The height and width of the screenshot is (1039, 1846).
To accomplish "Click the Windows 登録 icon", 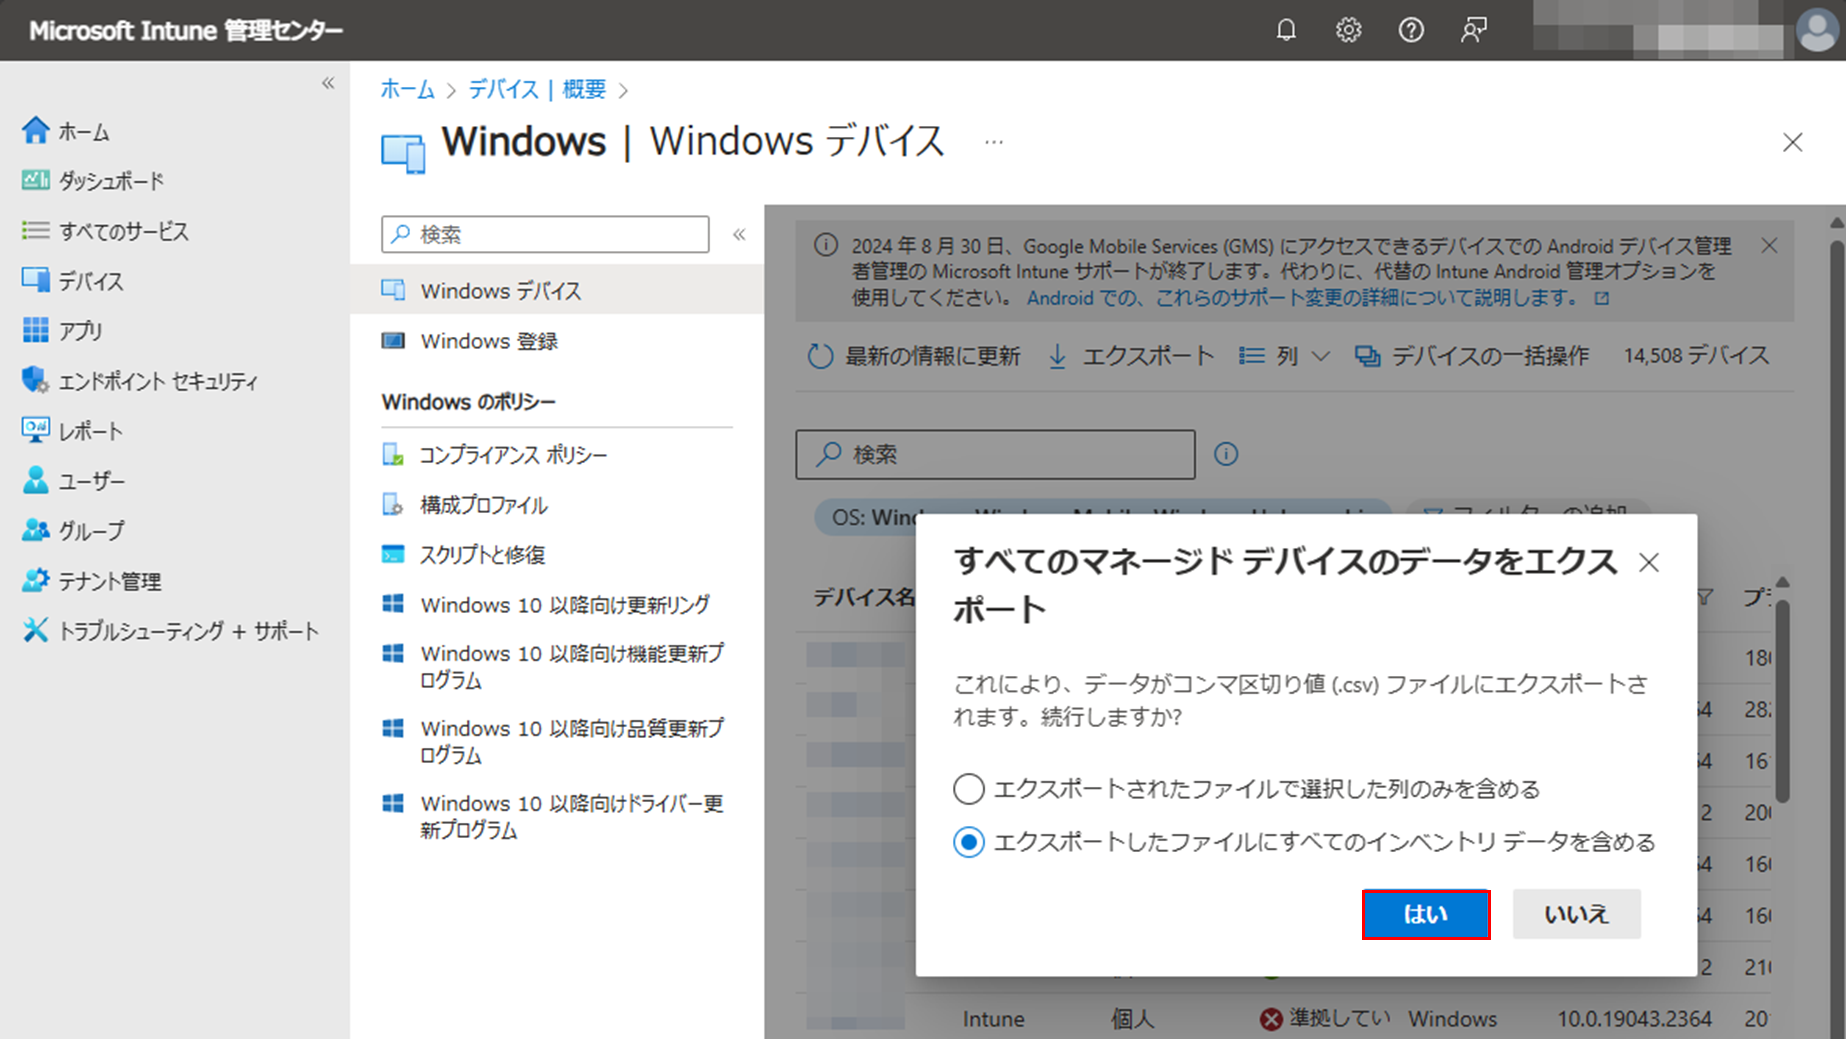I will [393, 341].
